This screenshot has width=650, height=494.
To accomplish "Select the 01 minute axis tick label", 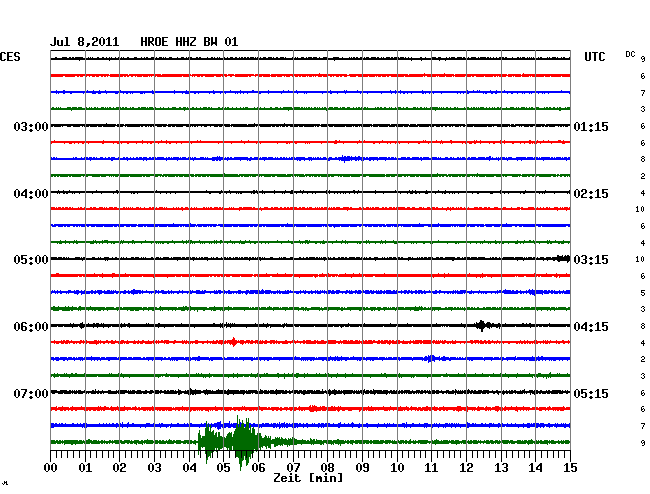I will [x=85, y=467].
